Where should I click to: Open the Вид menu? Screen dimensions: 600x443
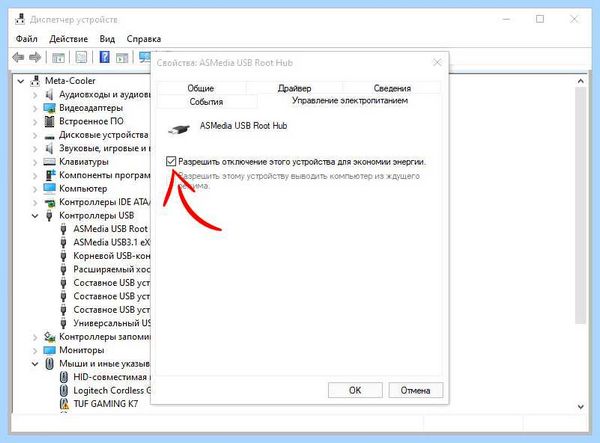107,39
